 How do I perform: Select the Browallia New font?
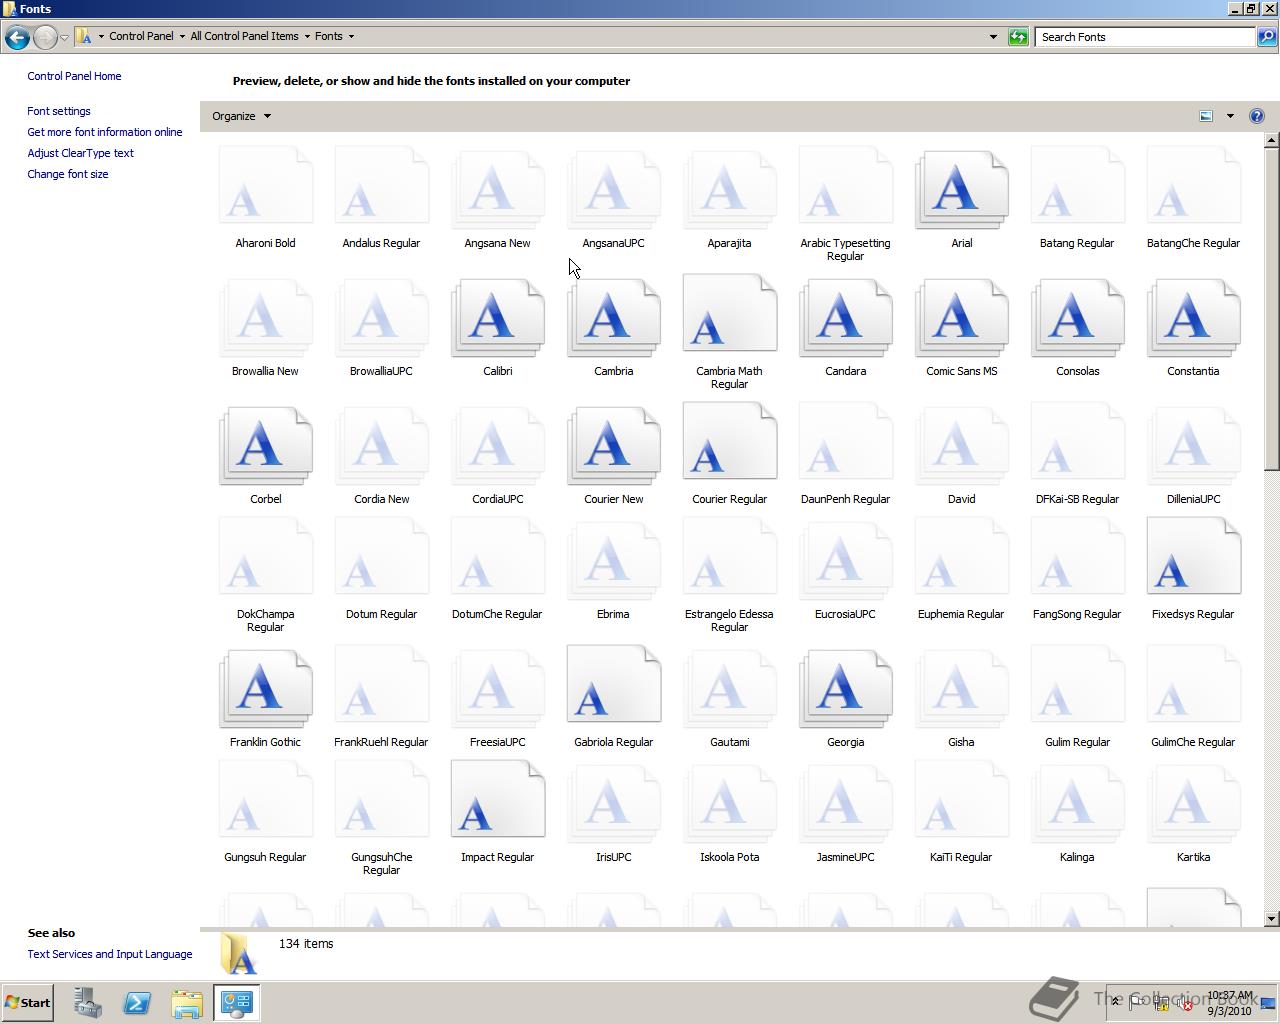pyautogui.click(x=265, y=326)
